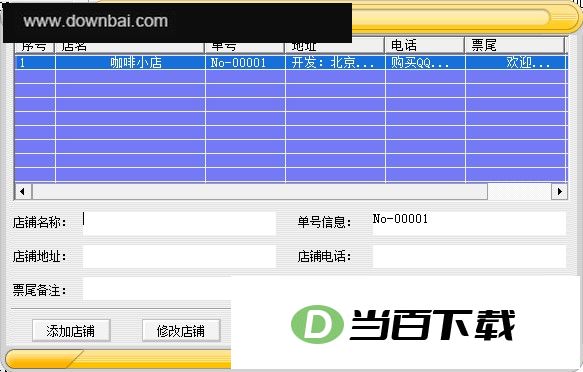Click the 电话 column header
Viewport: 583px width, 372px height.
tap(424, 45)
